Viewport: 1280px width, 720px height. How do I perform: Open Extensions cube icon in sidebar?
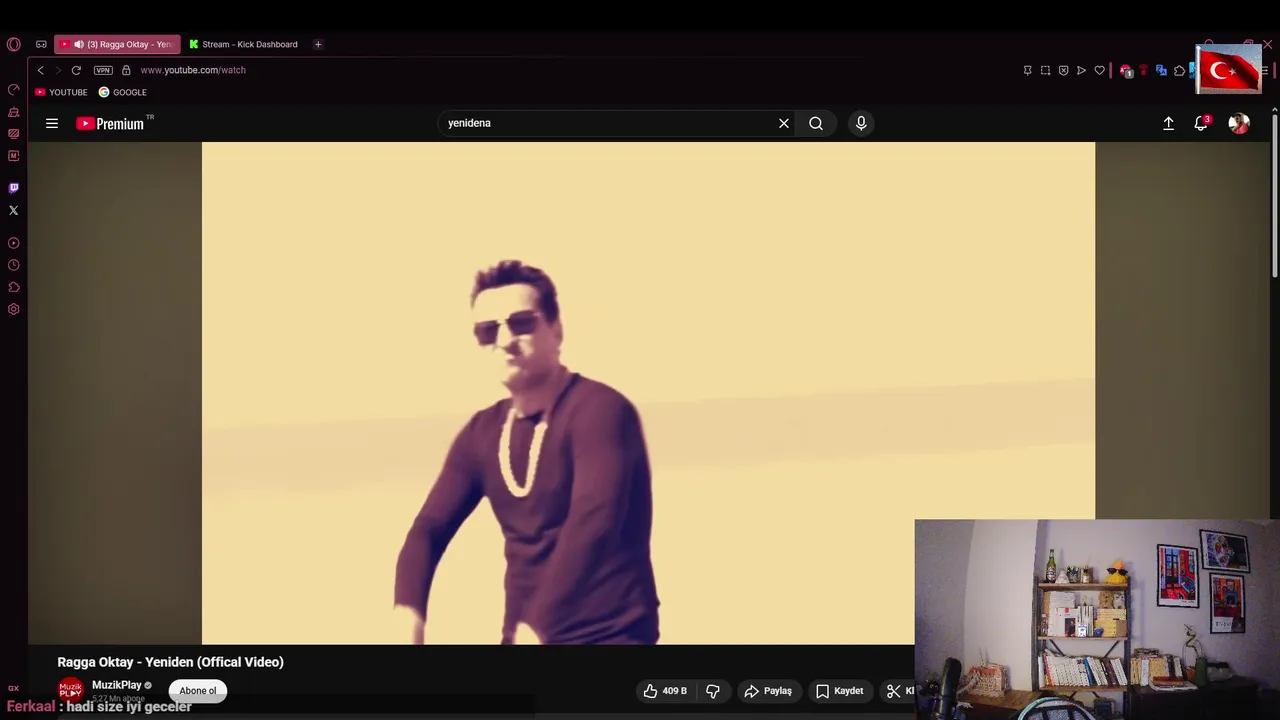coord(13,287)
